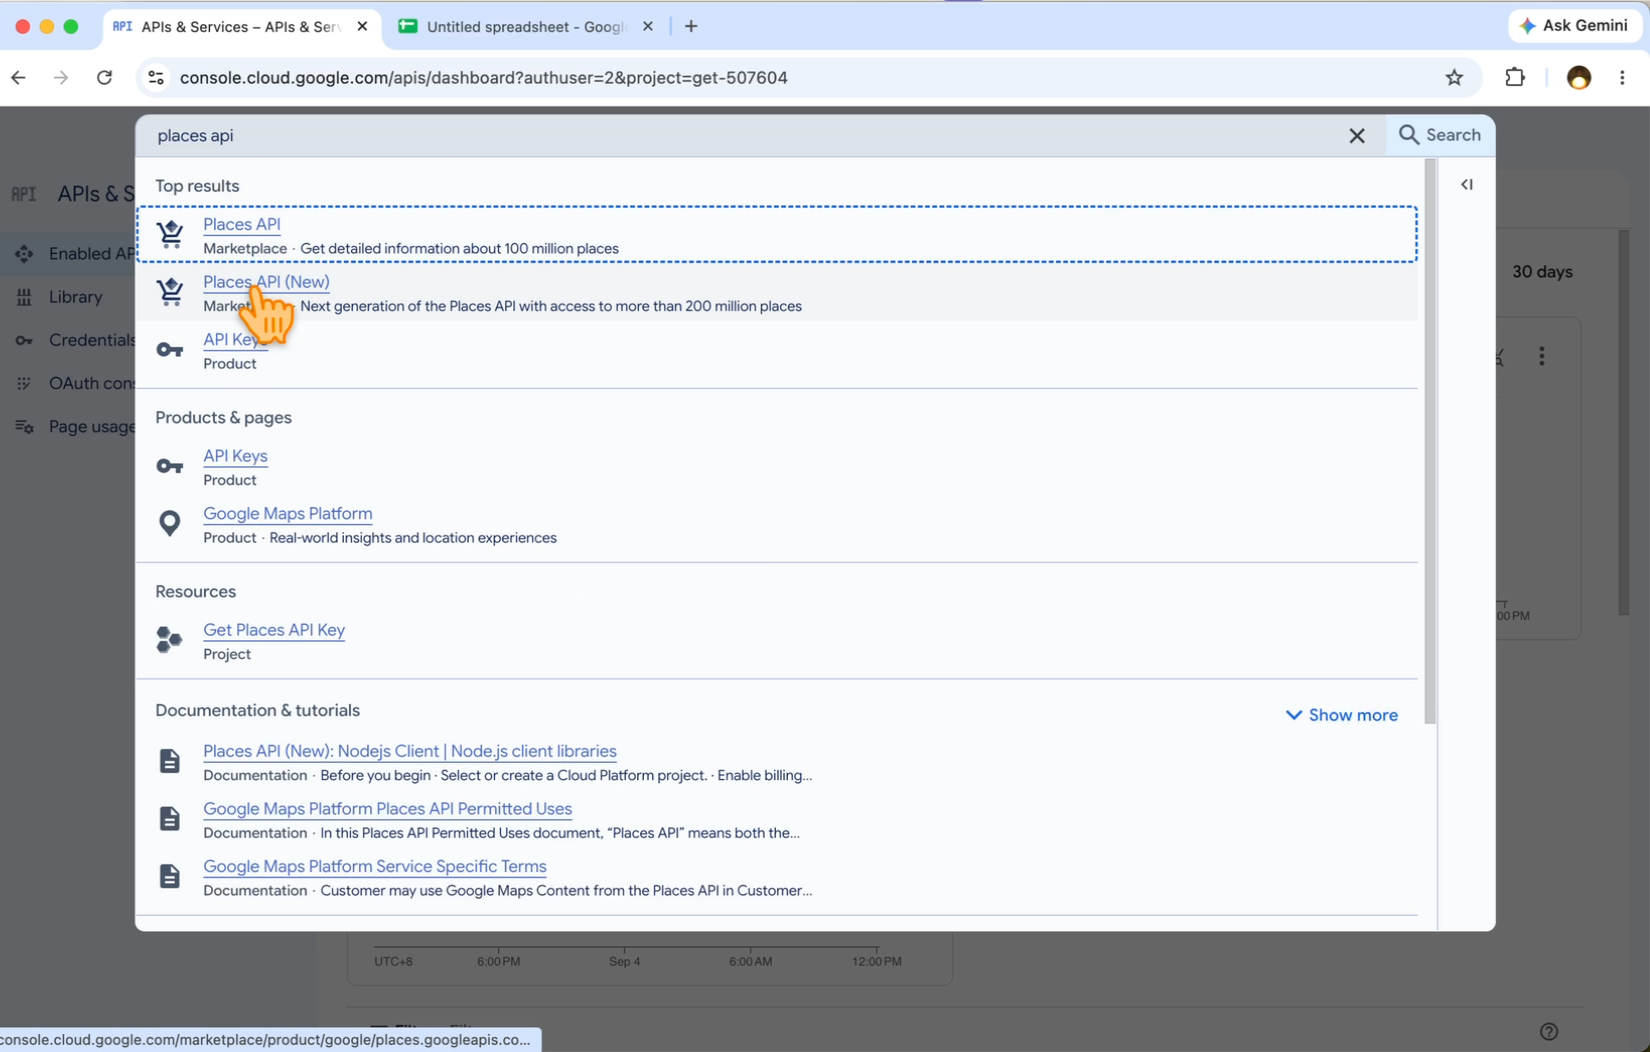This screenshot has height=1052, width=1650.
Task: Open the Places API (New) result
Action: click(266, 282)
